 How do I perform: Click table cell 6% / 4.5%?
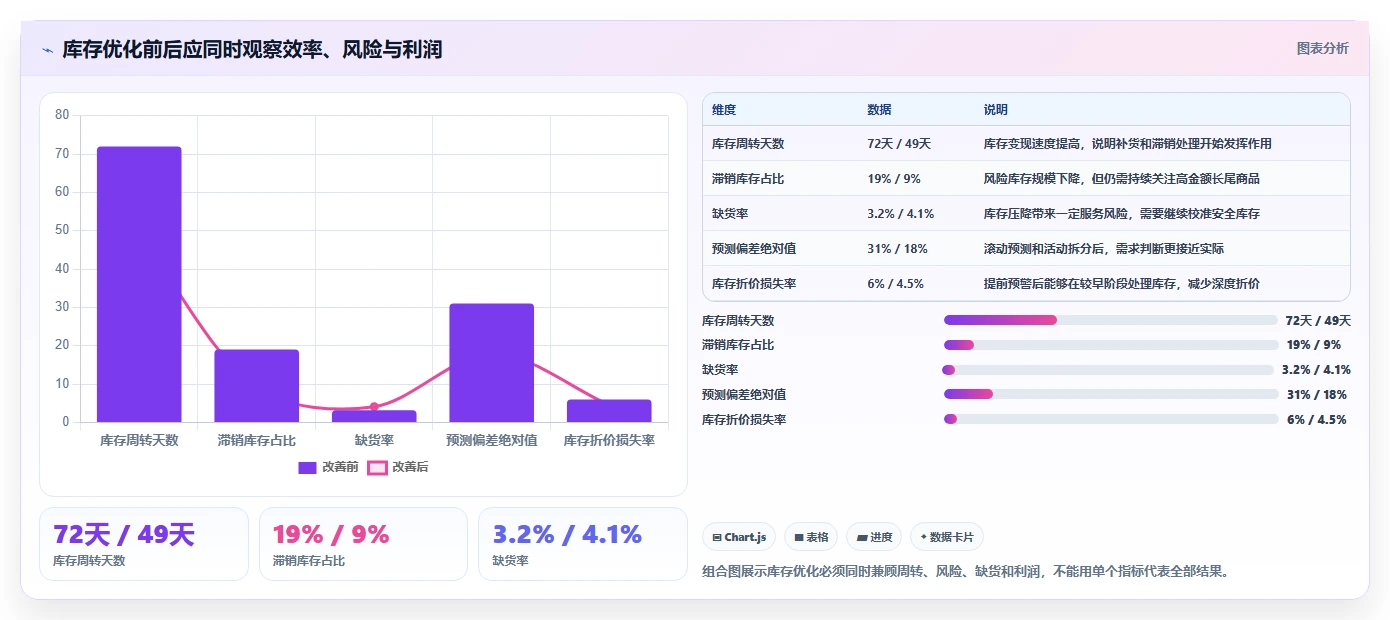[x=895, y=284]
